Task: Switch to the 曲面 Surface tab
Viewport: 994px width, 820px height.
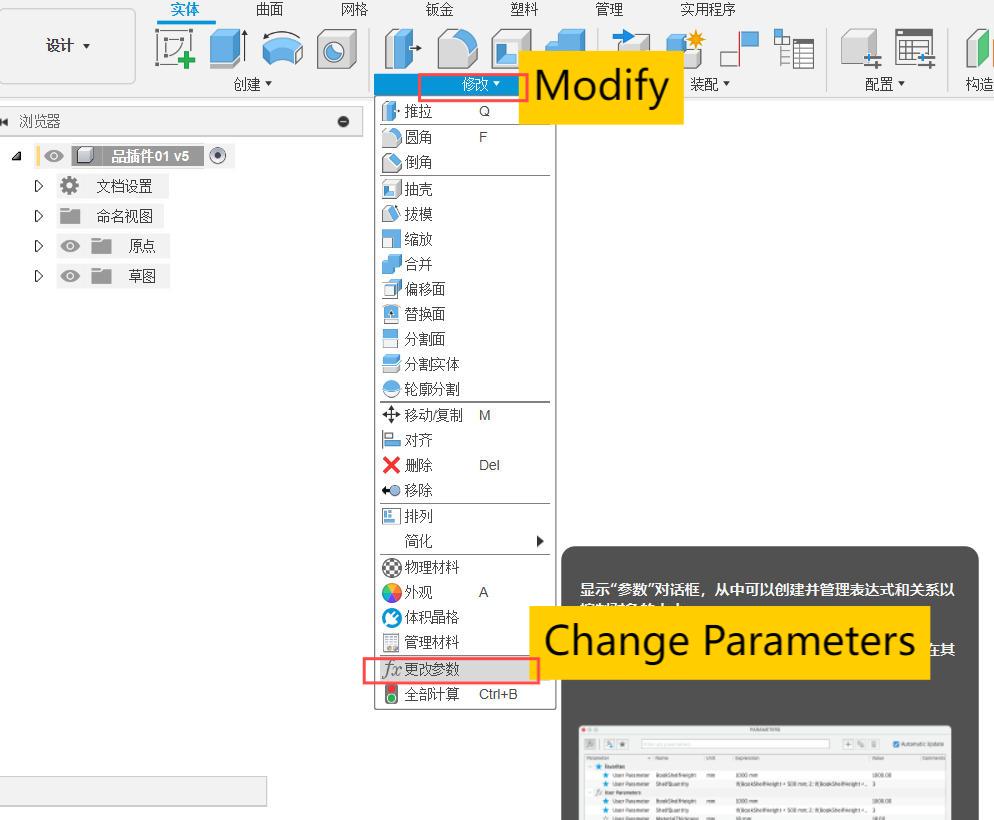Action: (x=269, y=10)
